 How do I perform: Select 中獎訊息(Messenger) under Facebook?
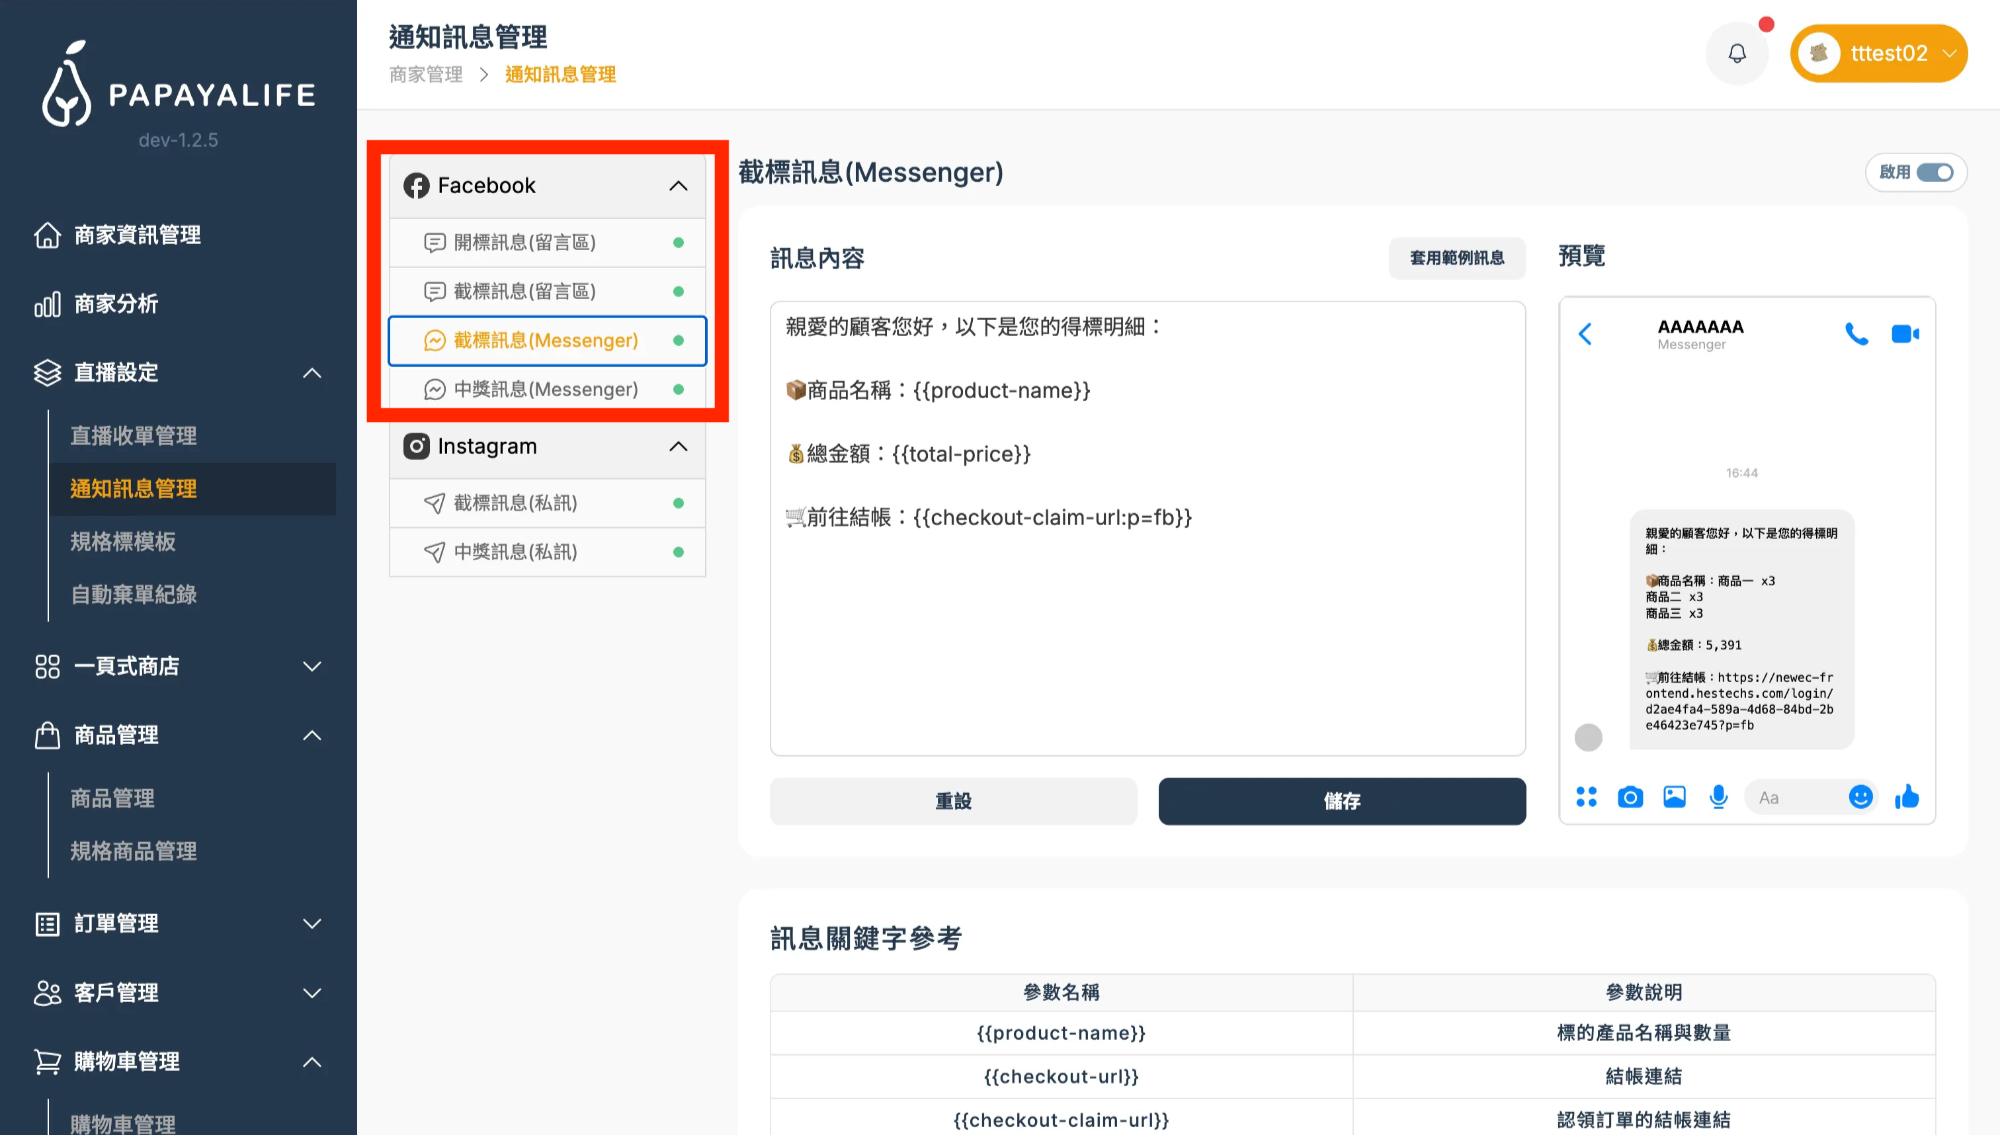click(545, 389)
